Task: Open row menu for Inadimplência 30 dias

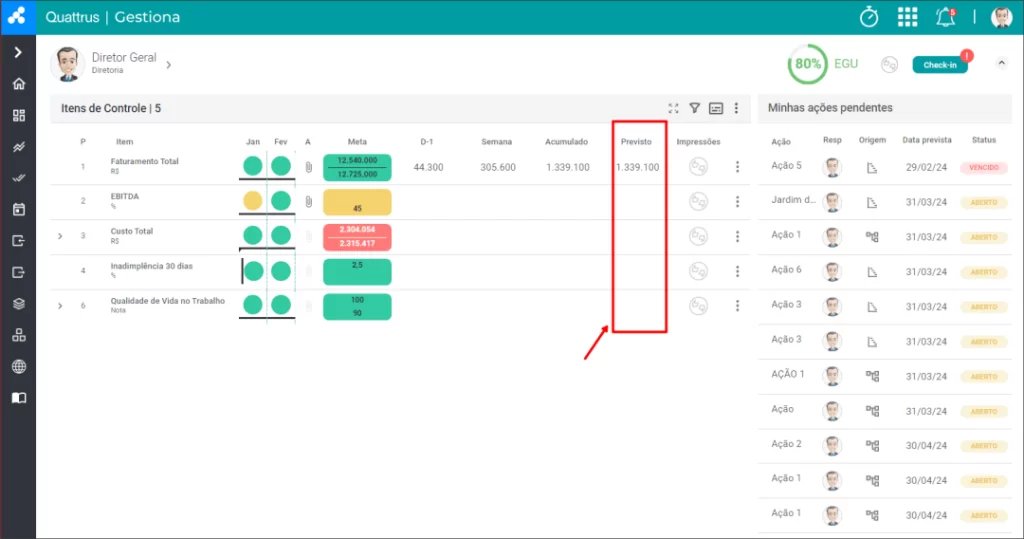Action: 737,271
